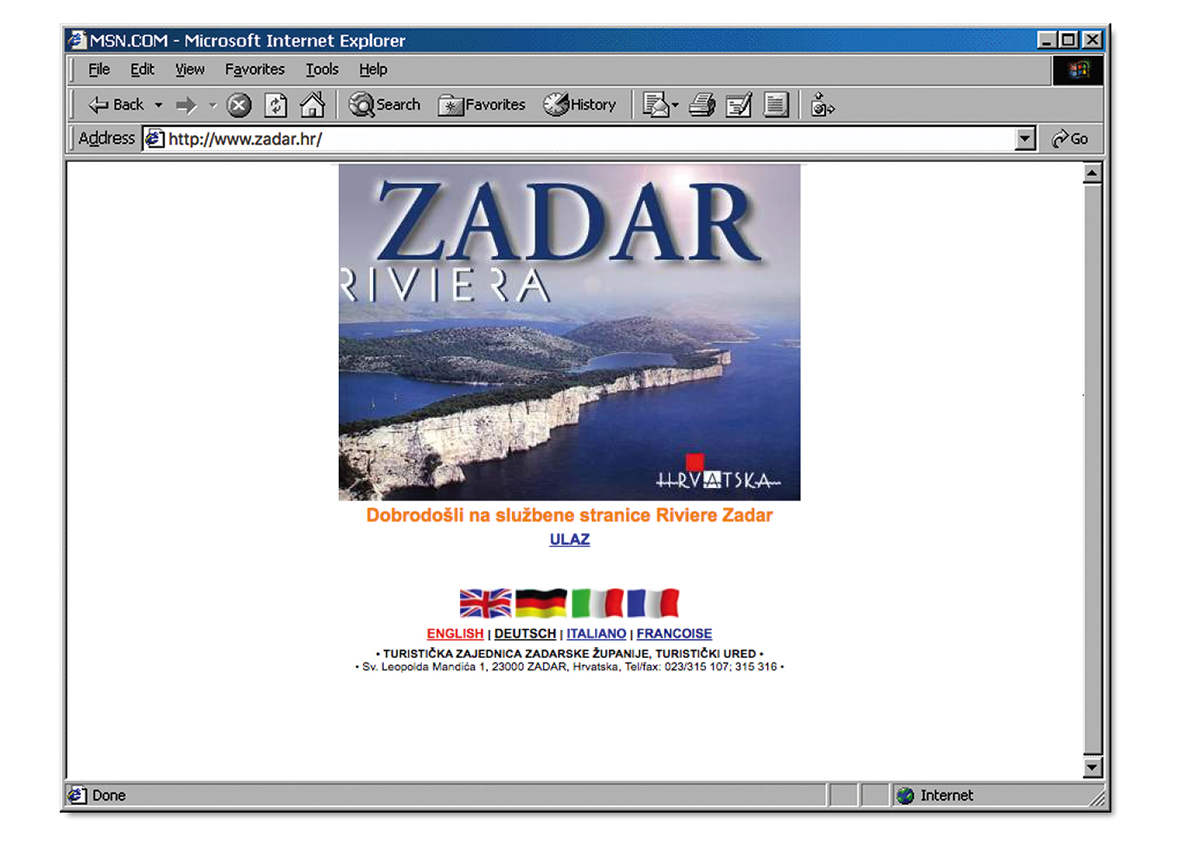Click the ULAZ link

point(568,539)
